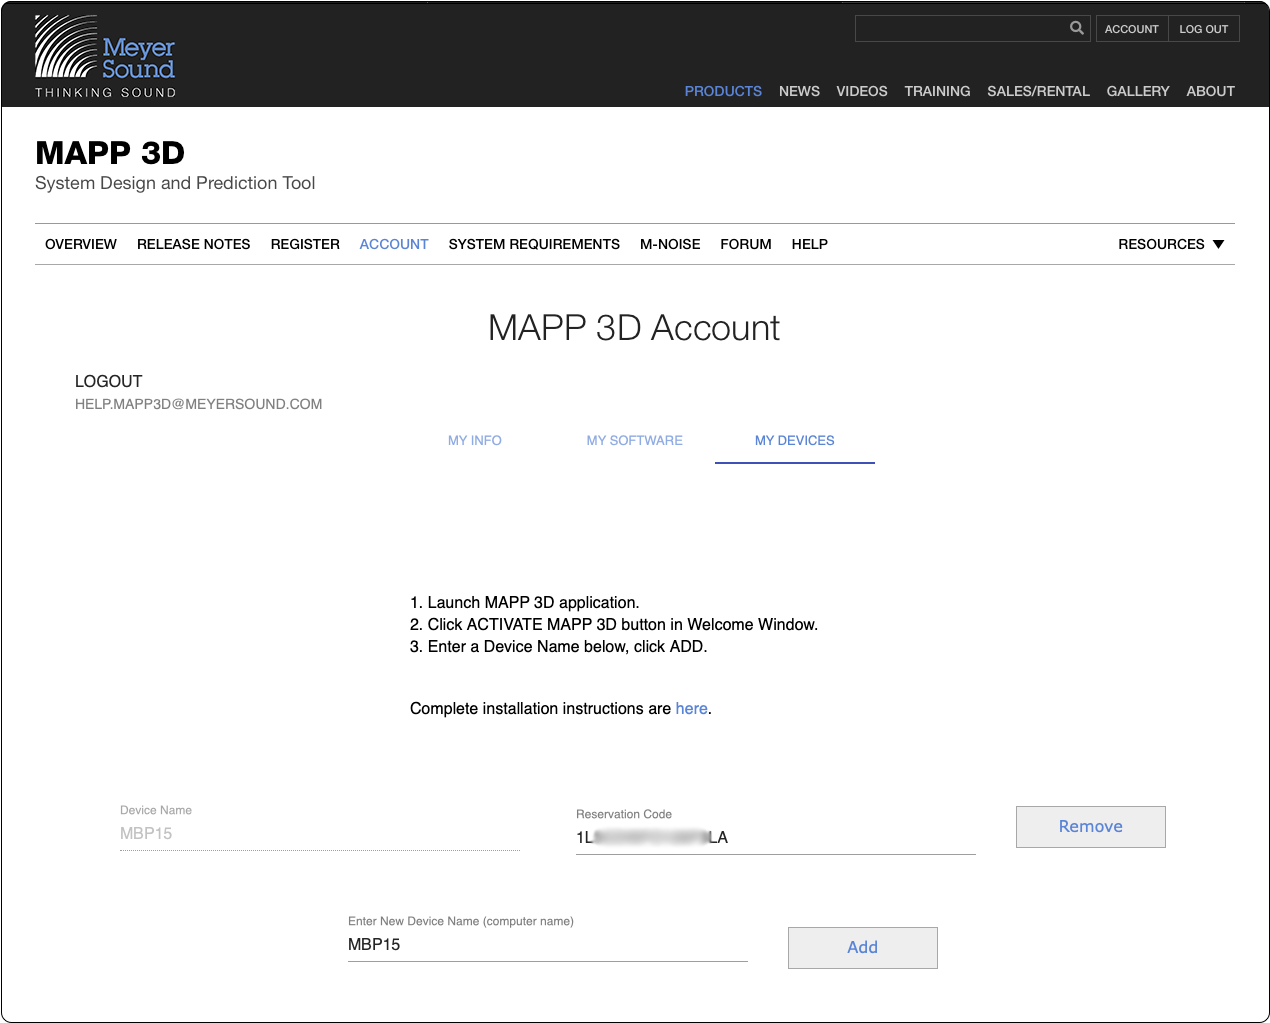Select the ACCOUNT sub-navigation tab
This screenshot has width=1270, height=1023.
click(394, 244)
